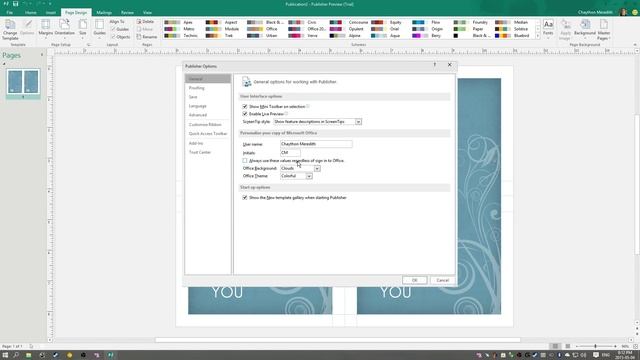Collapse the ribbon arrow
640x360 pixels.
[635, 44]
